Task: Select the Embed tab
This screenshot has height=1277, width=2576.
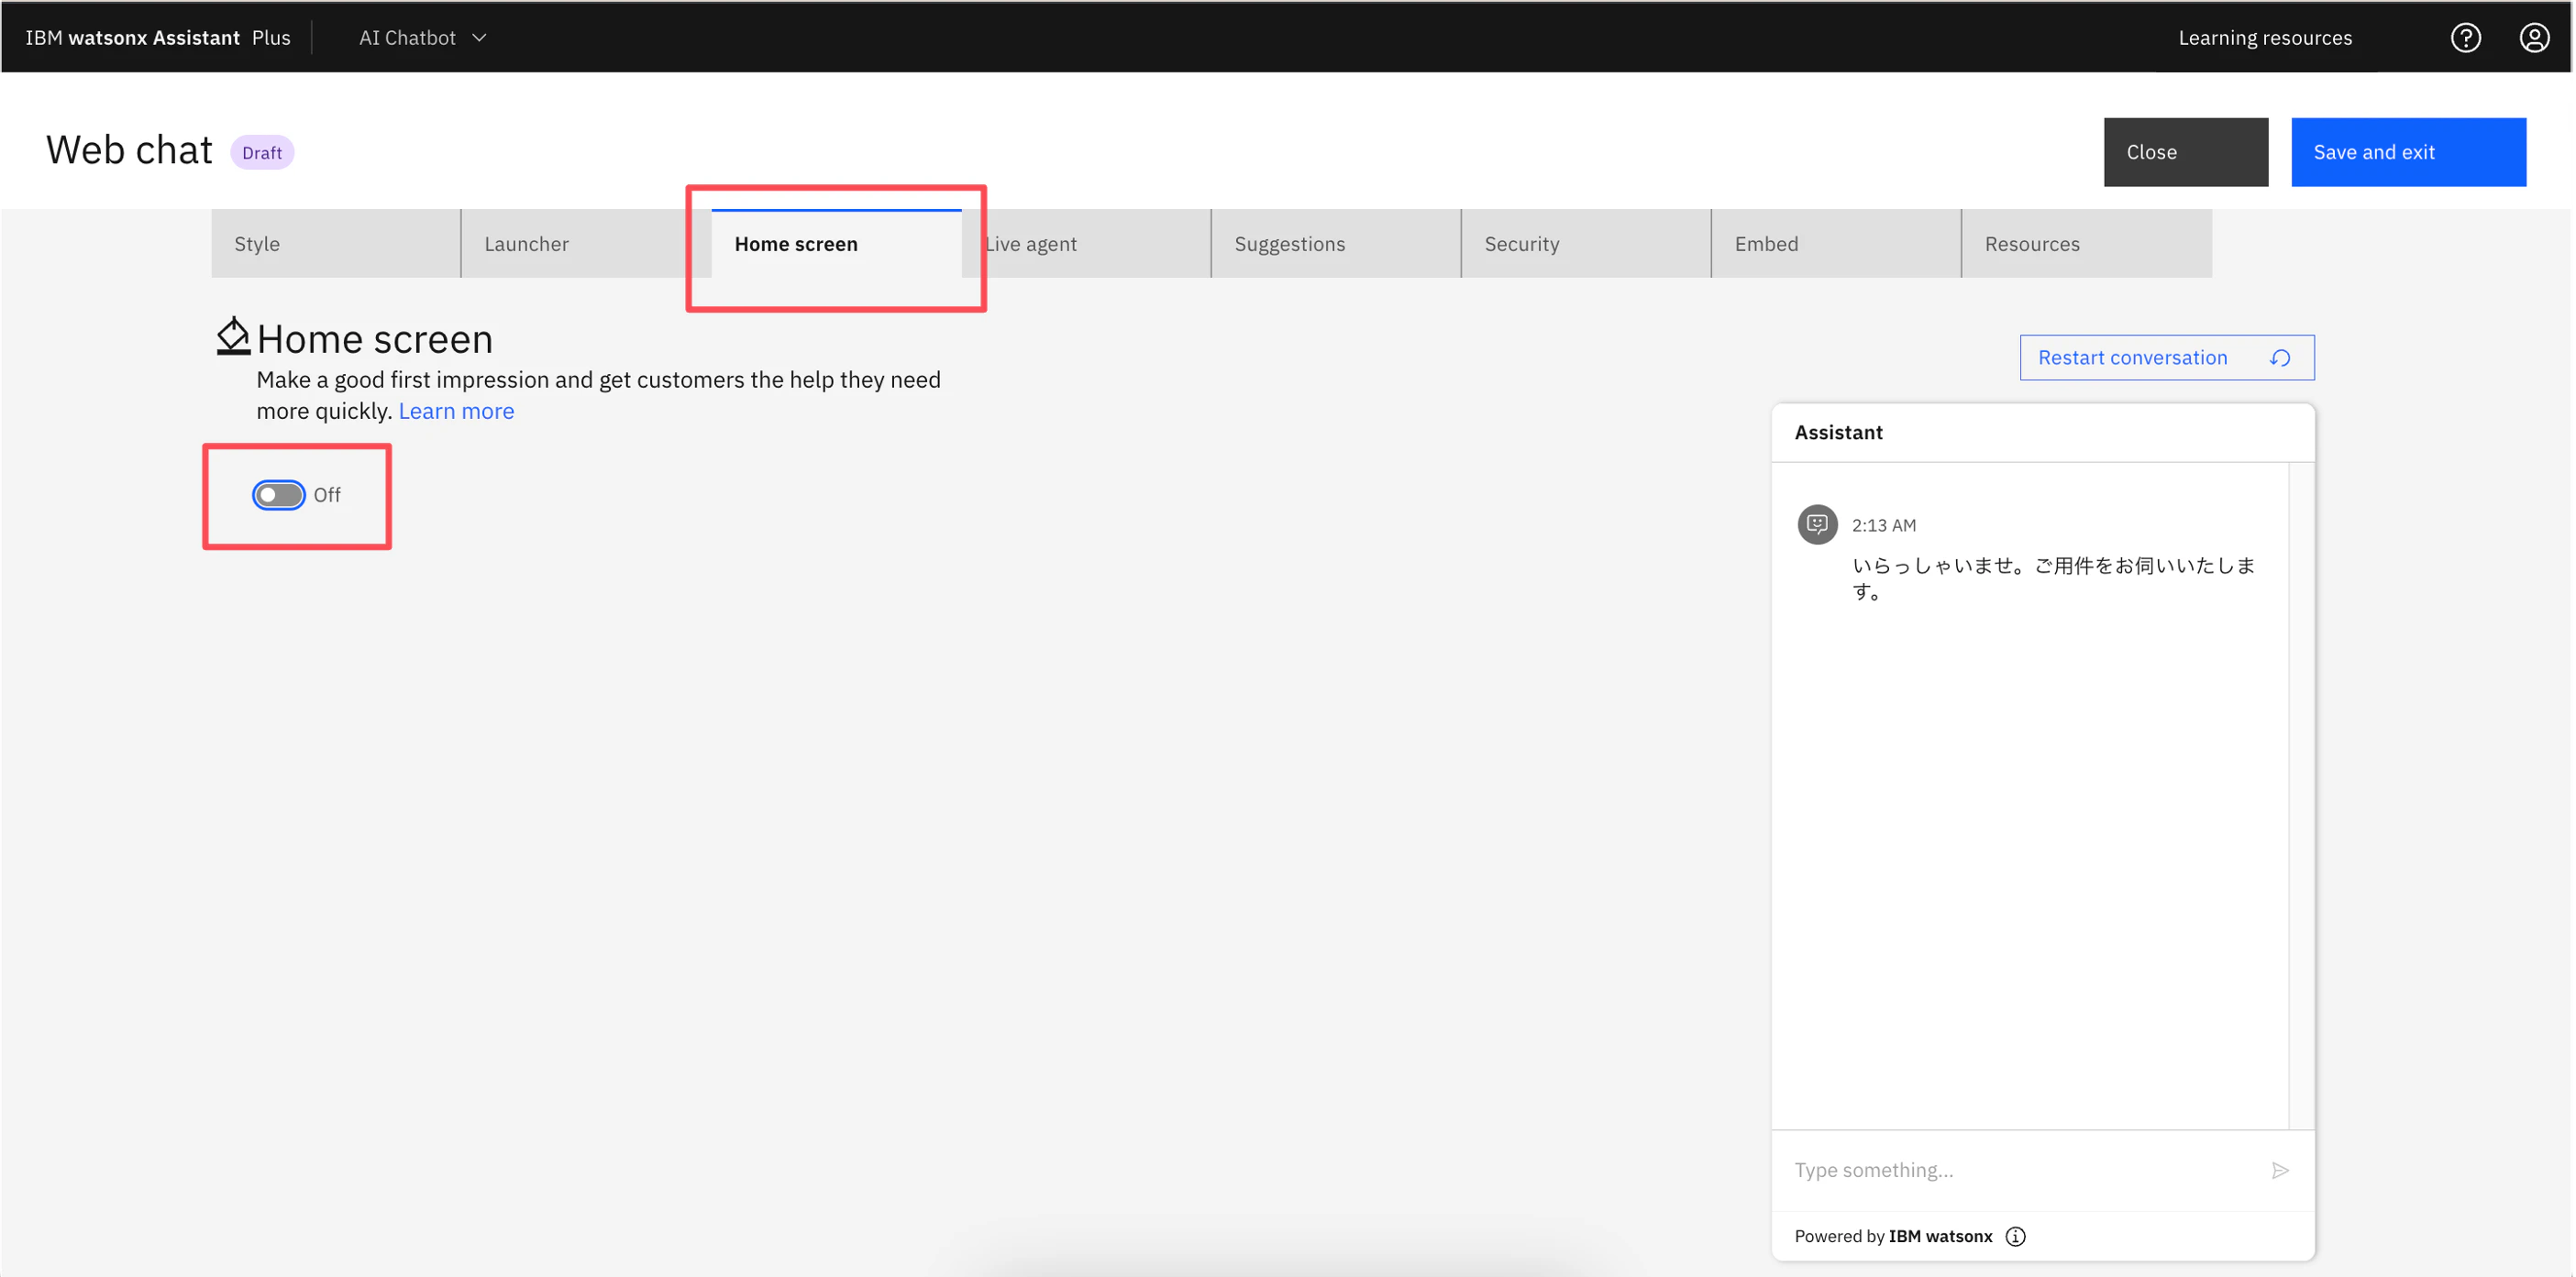Action: click(x=1835, y=244)
